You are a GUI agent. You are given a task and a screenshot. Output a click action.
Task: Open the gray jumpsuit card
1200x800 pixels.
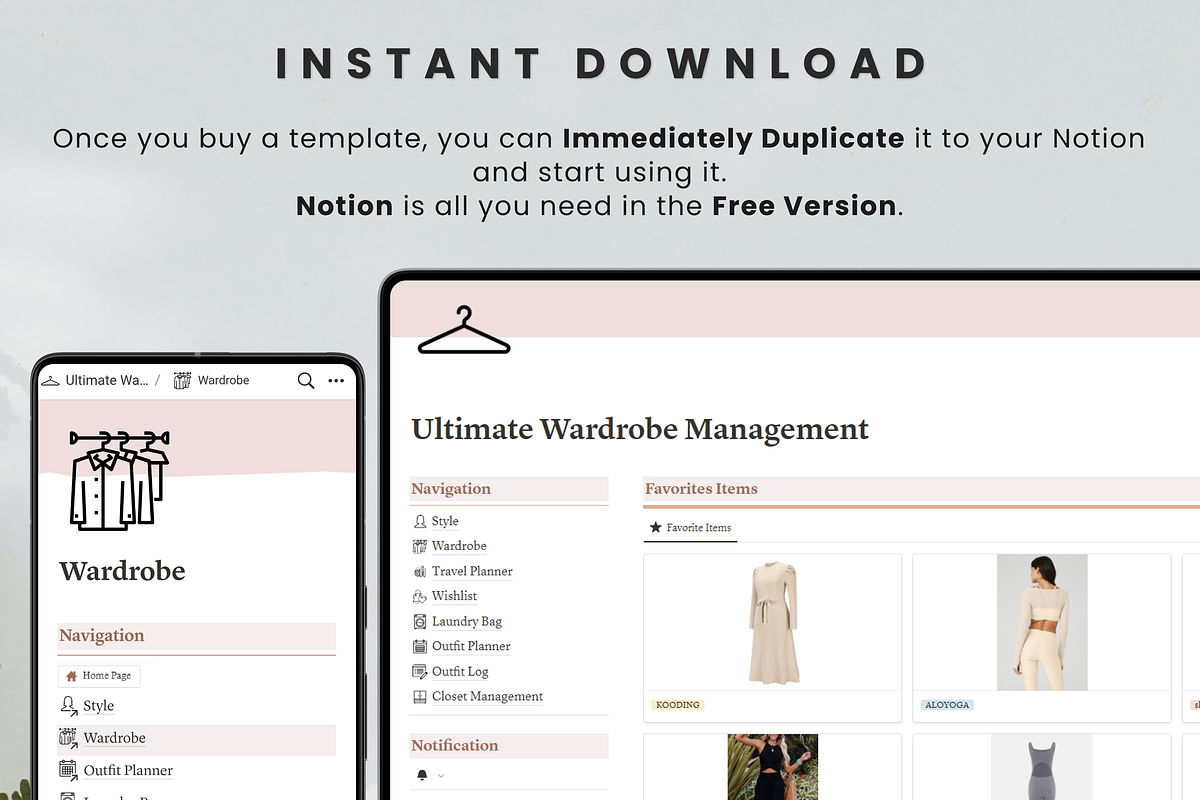click(x=1042, y=767)
